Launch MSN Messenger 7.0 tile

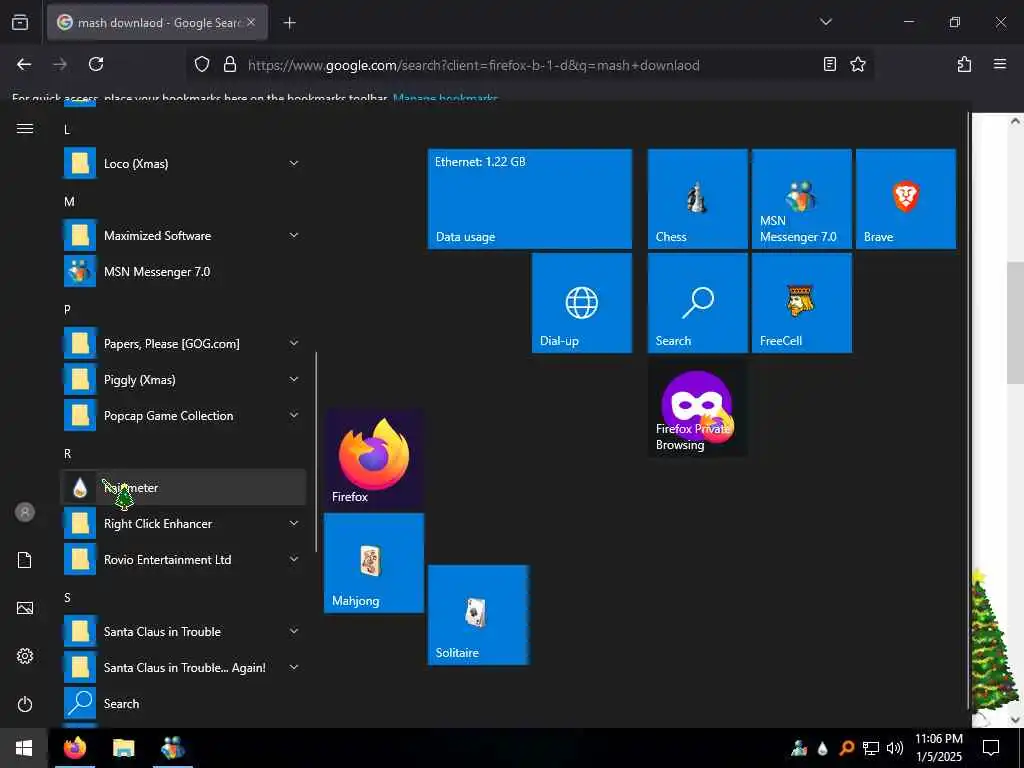(801, 199)
